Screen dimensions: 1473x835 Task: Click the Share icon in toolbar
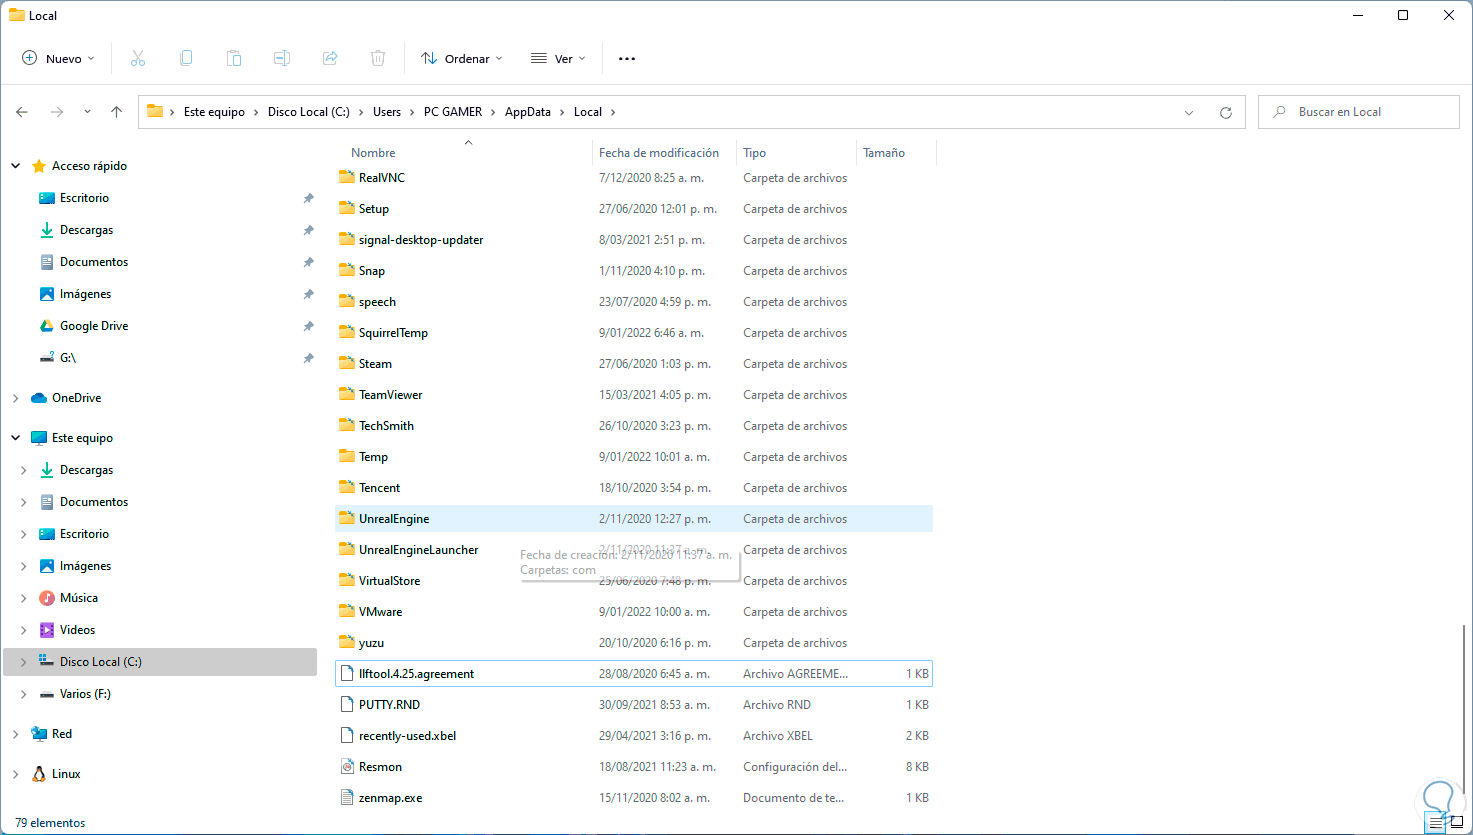click(x=330, y=58)
